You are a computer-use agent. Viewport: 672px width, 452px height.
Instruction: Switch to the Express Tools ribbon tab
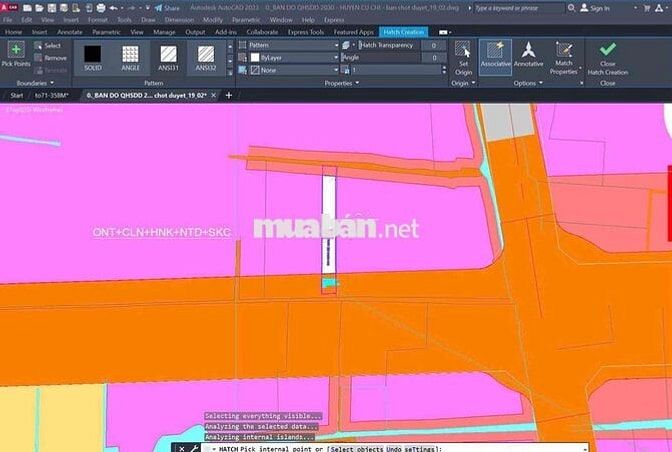click(306, 32)
